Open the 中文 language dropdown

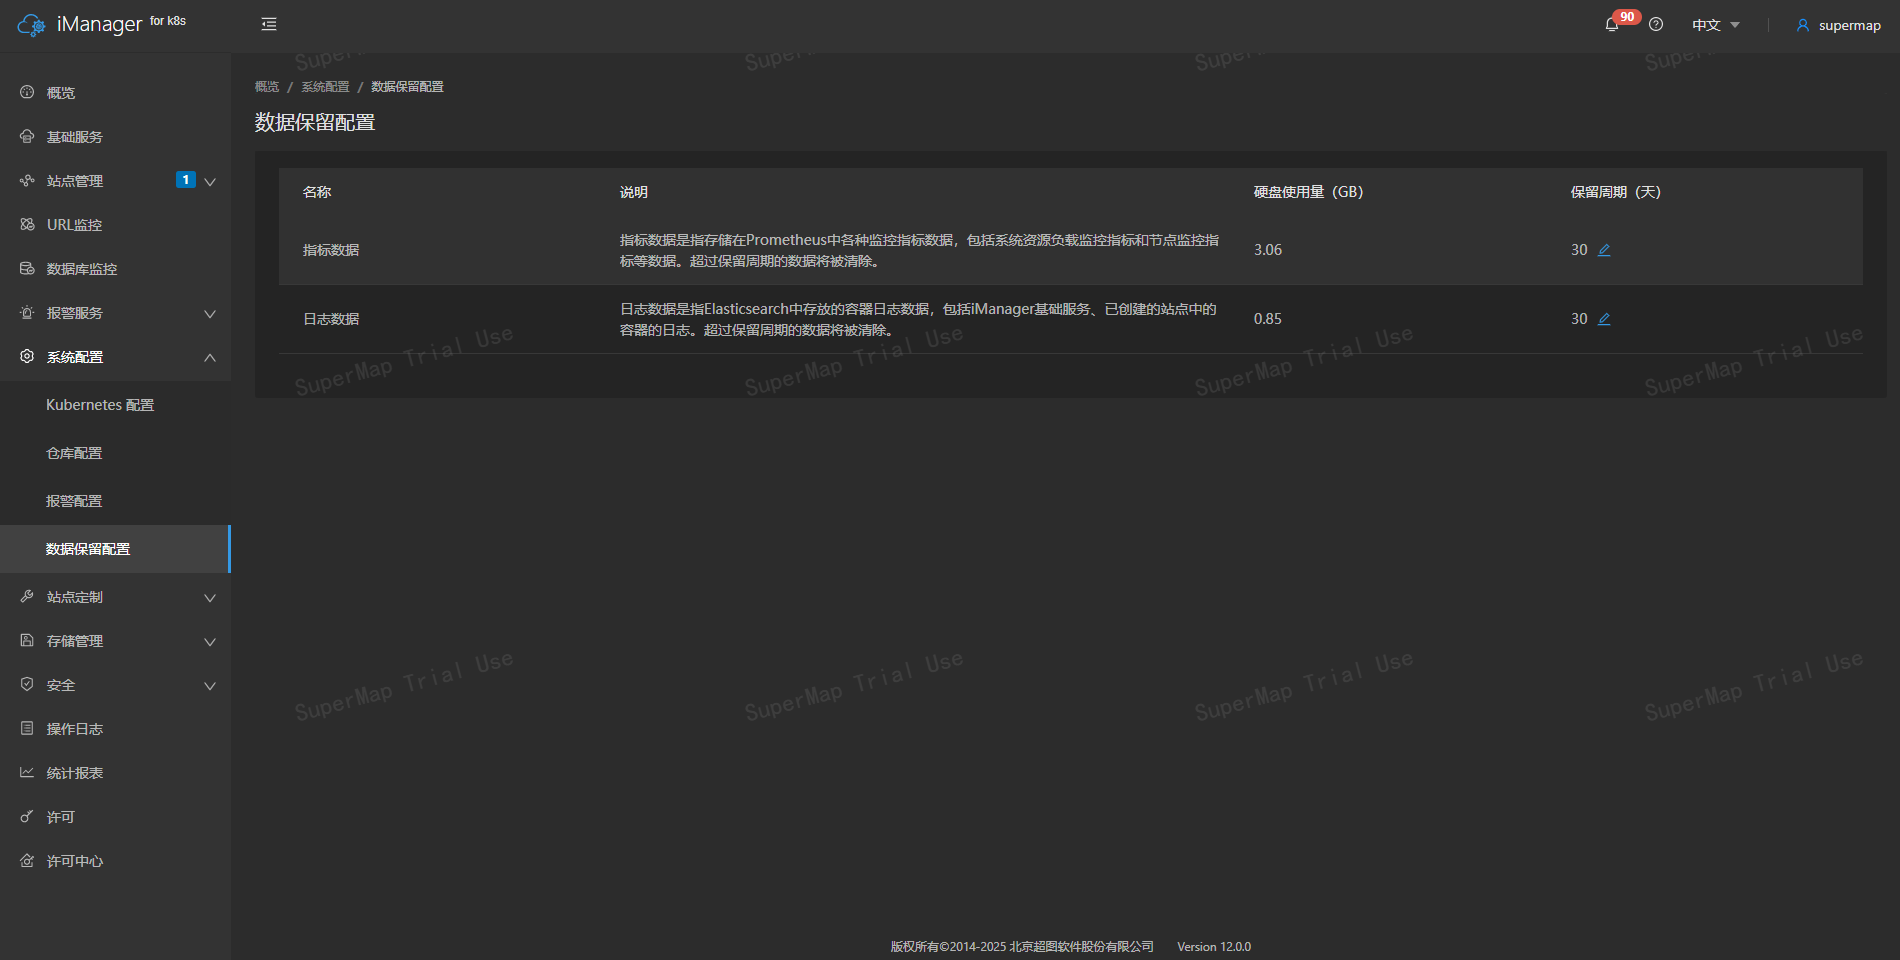click(1716, 25)
